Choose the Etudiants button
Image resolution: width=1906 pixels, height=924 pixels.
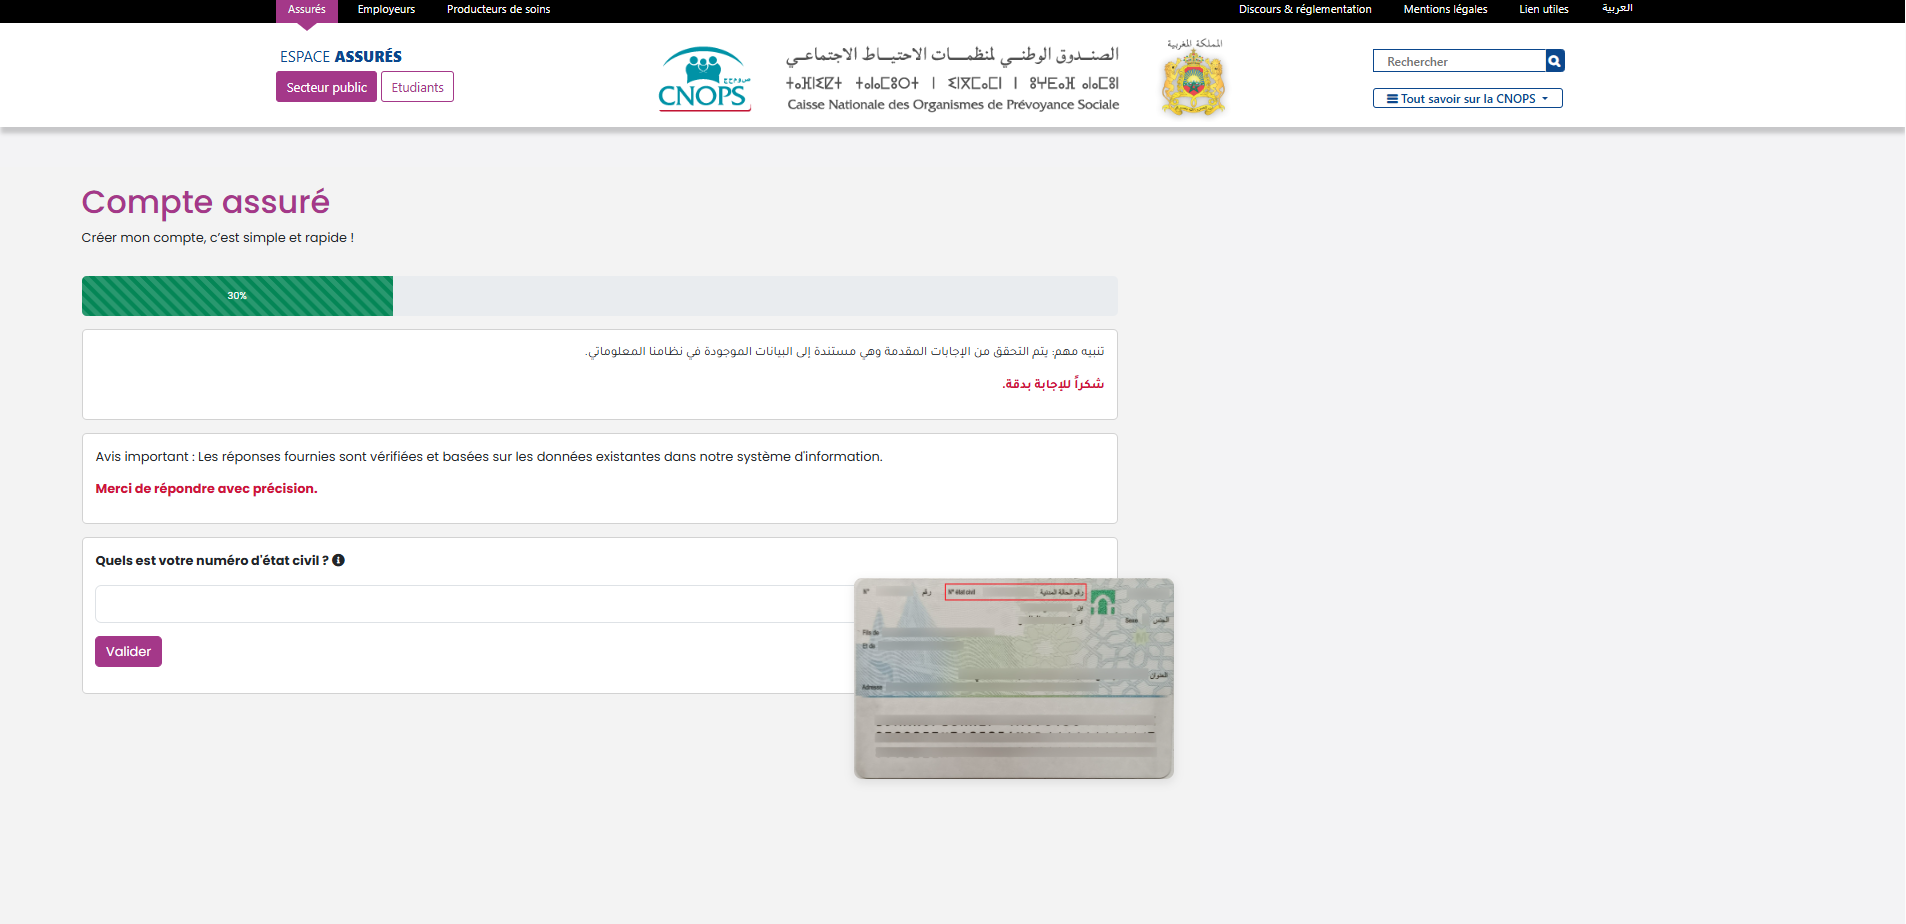417,87
